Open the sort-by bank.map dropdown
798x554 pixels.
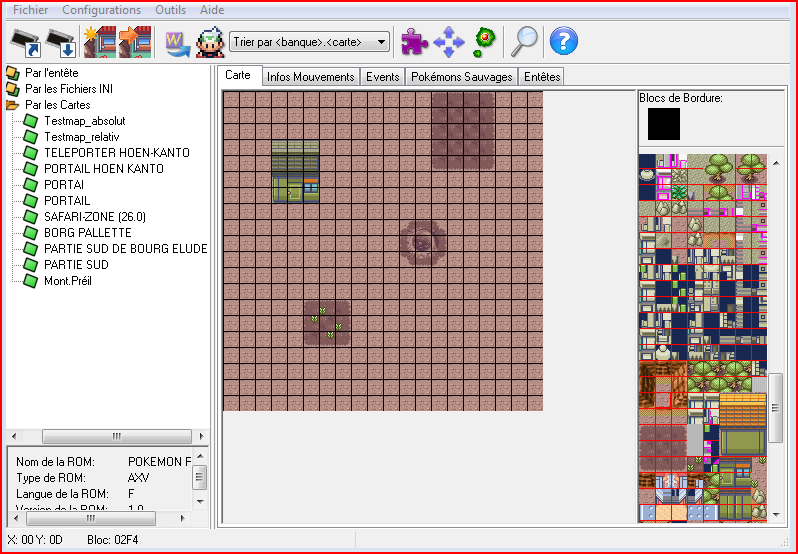[x=309, y=42]
